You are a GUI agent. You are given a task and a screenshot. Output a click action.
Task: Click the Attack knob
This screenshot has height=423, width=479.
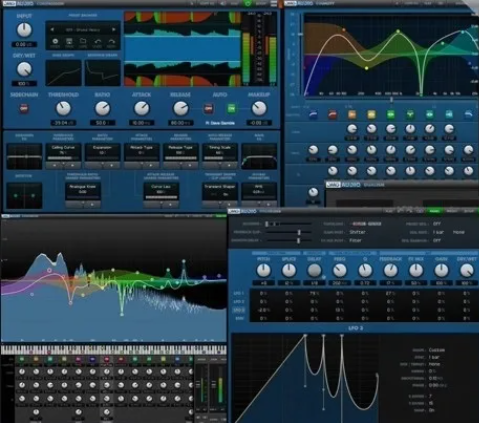pos(142,108)
